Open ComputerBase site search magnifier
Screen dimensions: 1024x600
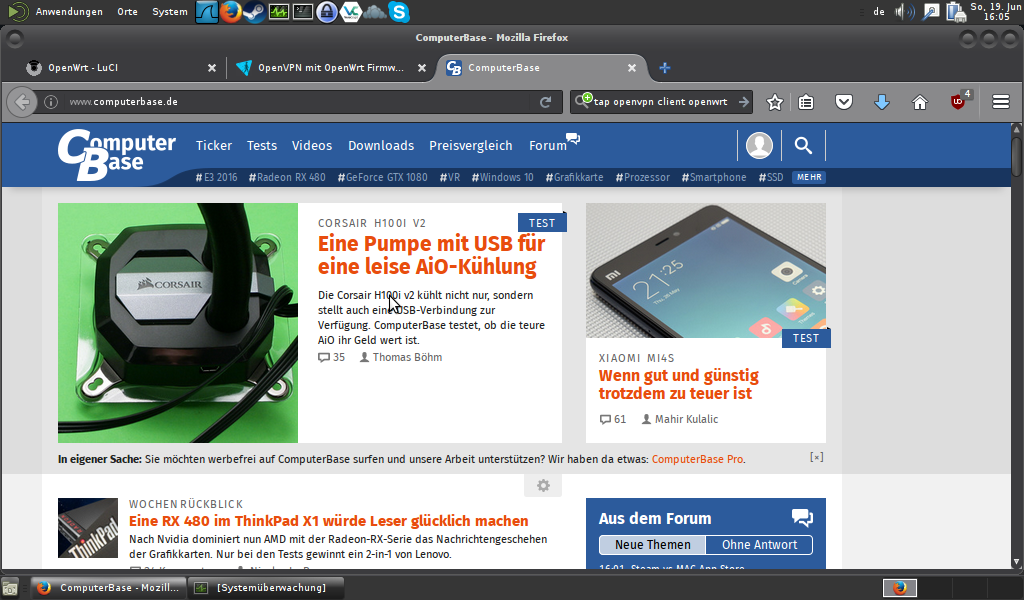click(x=803, y=146)
